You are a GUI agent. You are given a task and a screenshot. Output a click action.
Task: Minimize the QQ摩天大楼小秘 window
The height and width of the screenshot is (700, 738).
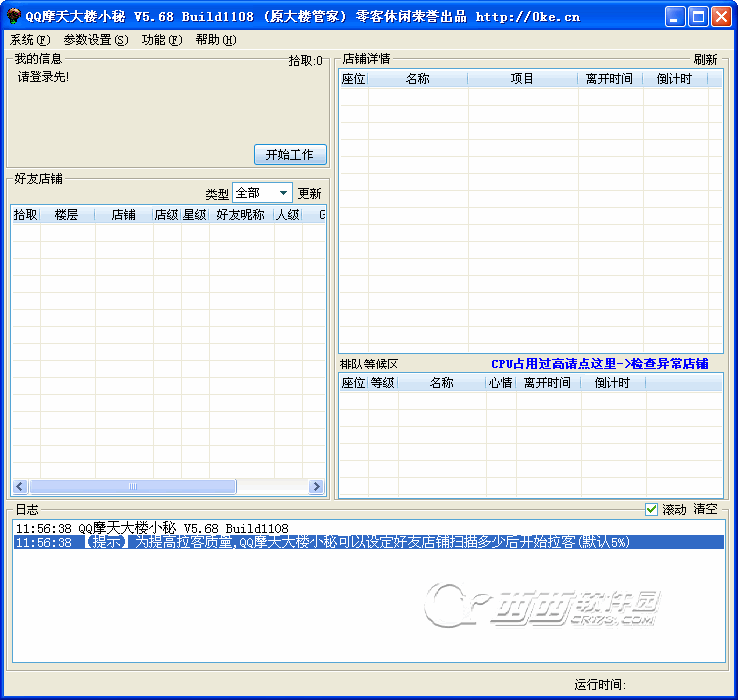(675, 16)
